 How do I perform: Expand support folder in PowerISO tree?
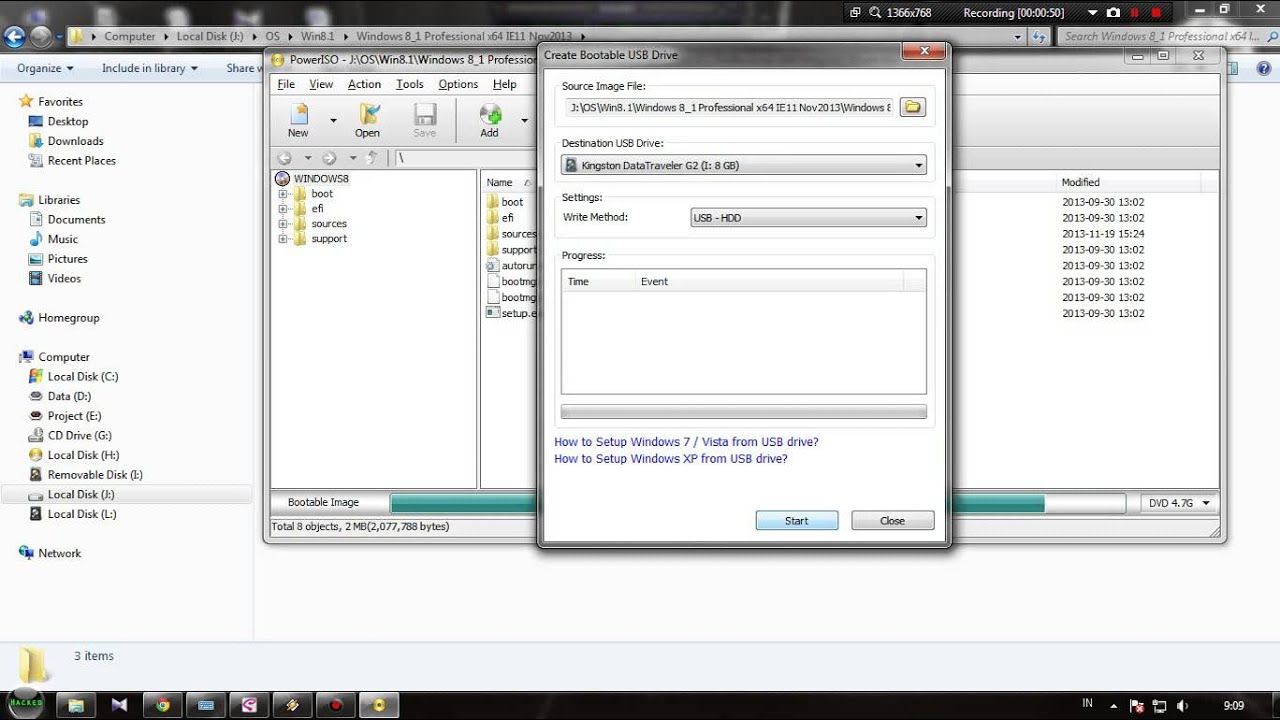click(284, 239)
